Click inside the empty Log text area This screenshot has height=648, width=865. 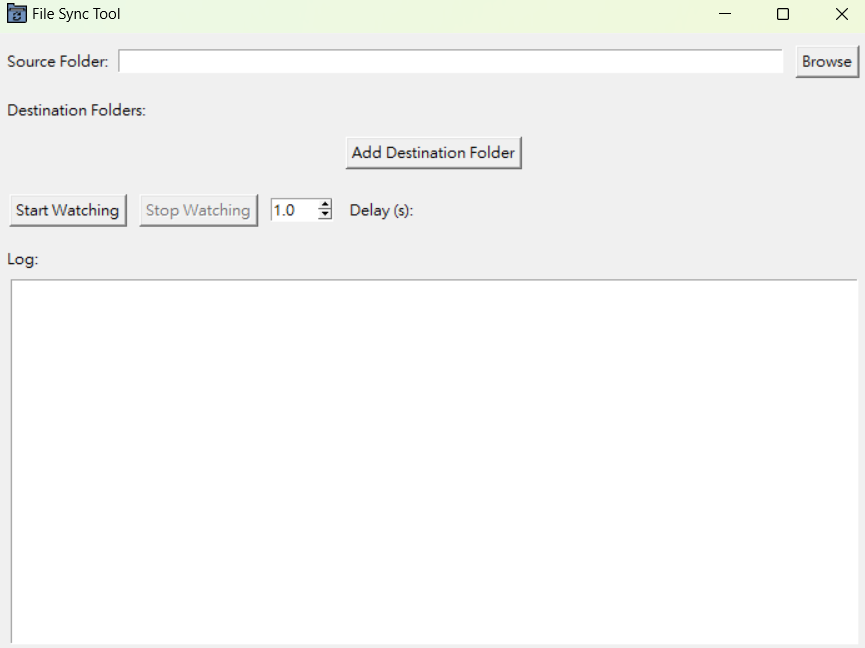click(x=434, y=460)
